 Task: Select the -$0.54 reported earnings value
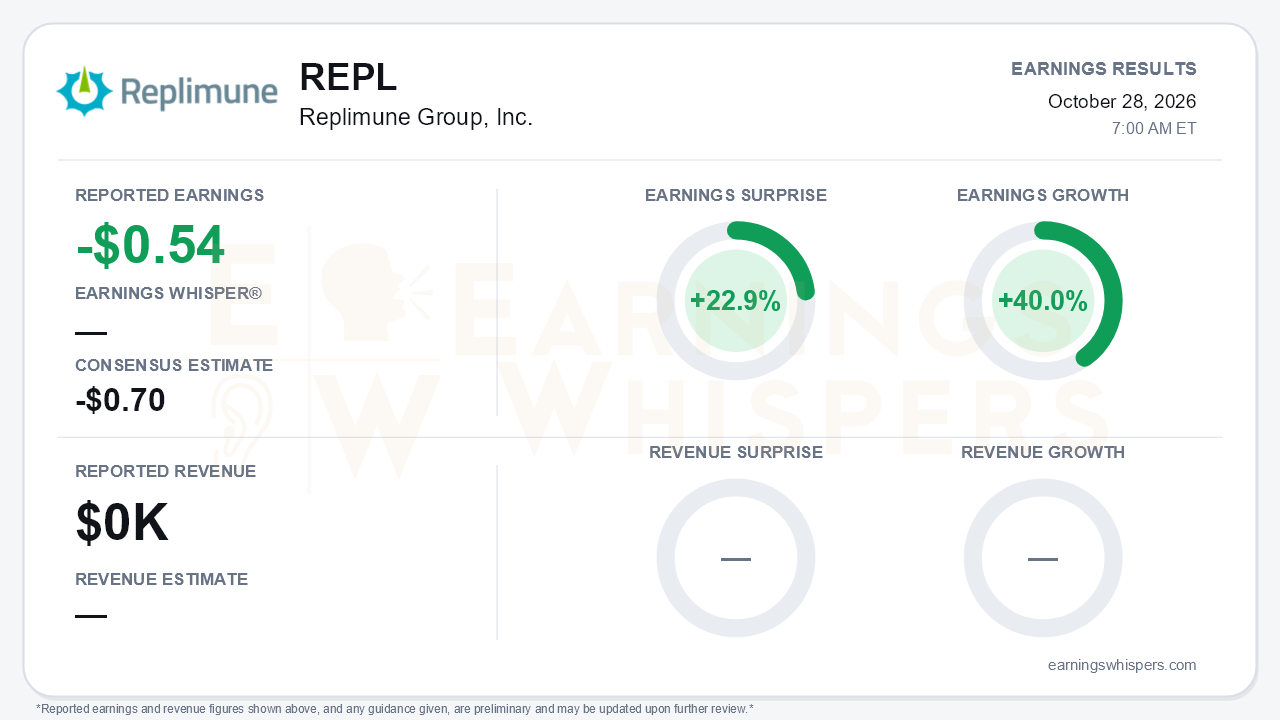coord(150,245)
